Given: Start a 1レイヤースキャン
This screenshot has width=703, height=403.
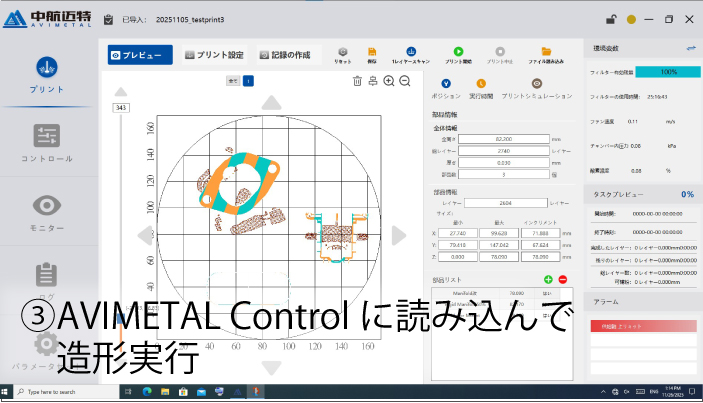Looking at the screenshot, I should (x=411, y=55).
